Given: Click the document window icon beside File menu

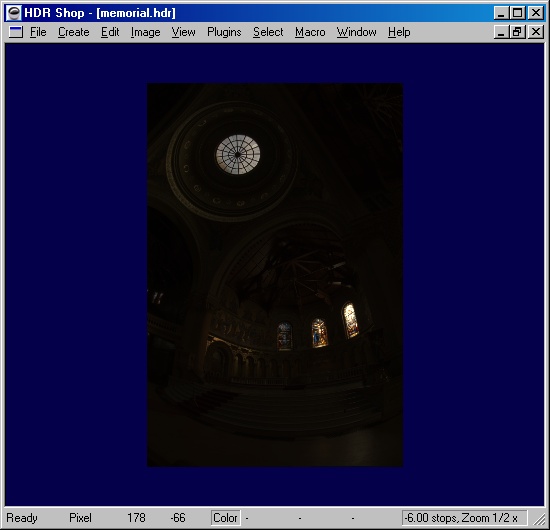Looking at the screenshot, I should pyautogui.click(x=16, y=32).
